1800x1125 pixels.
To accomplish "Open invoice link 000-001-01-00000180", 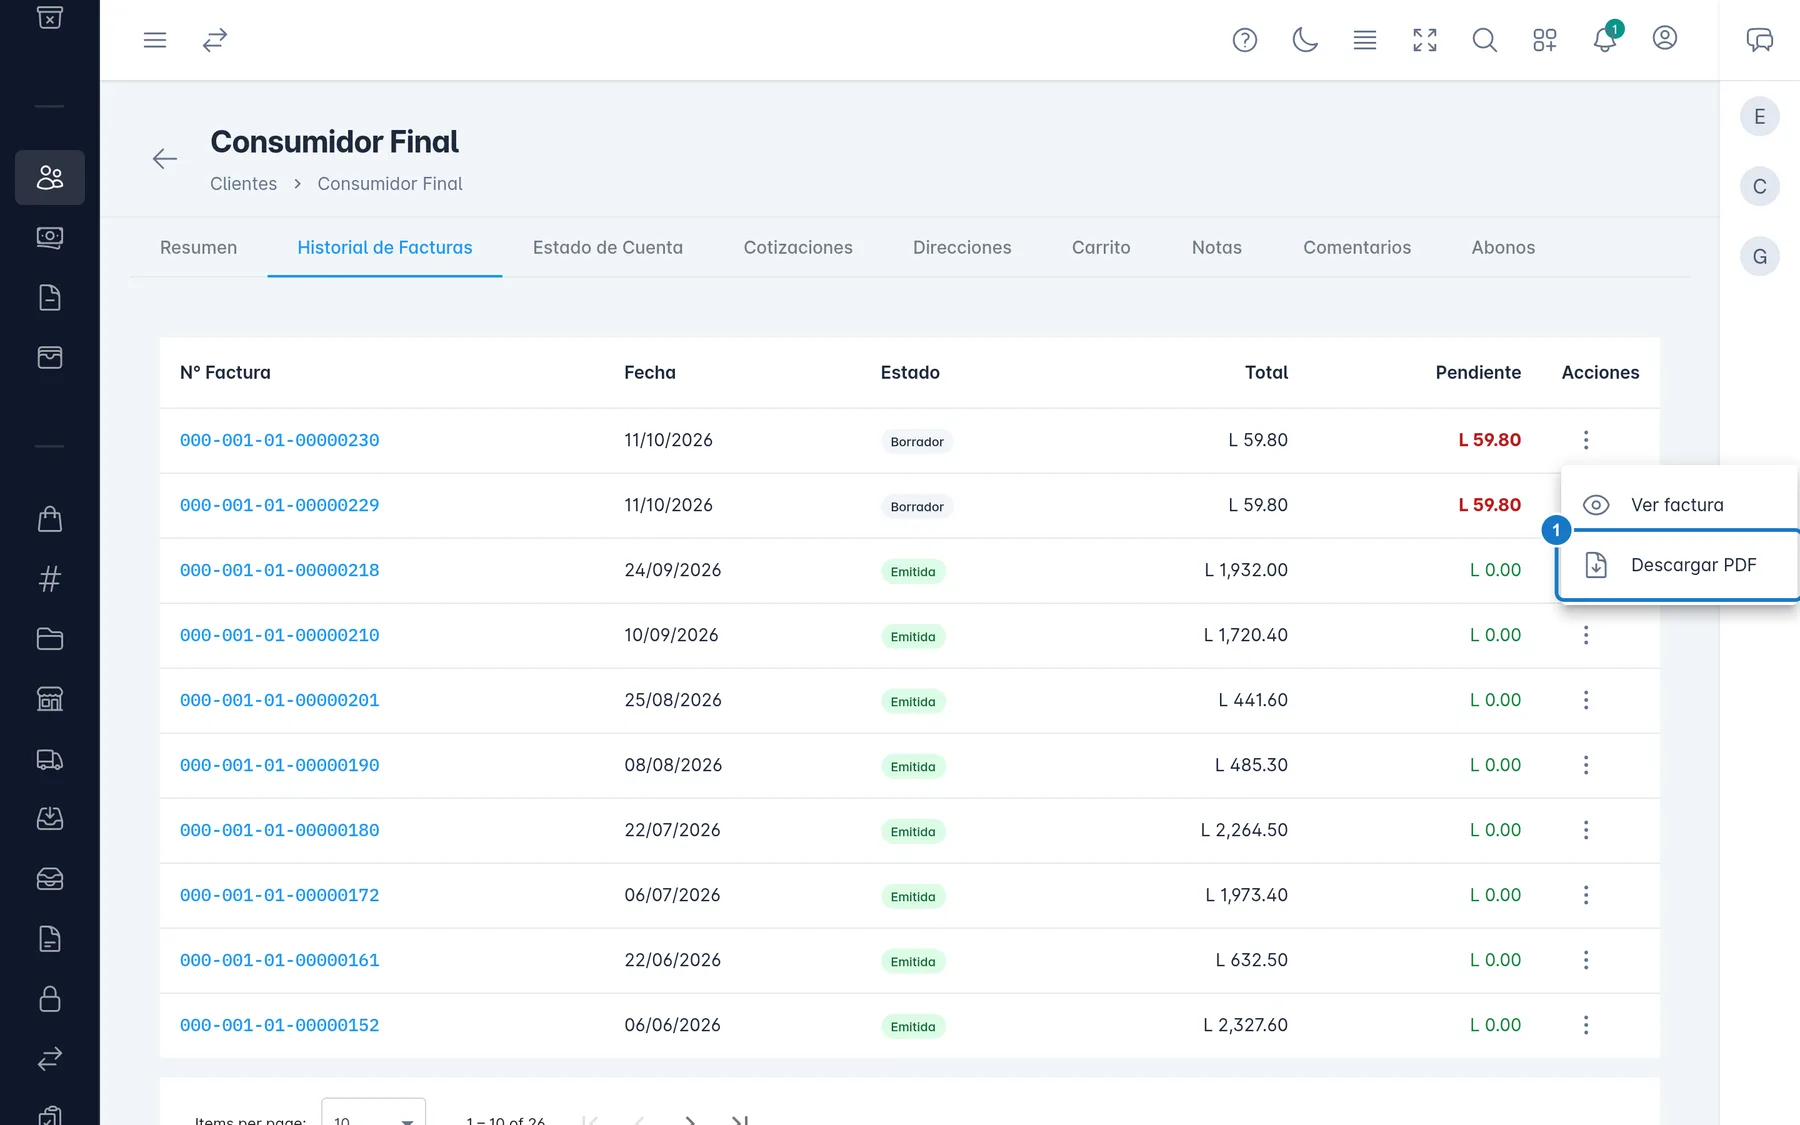I will (x=280, y=830).
